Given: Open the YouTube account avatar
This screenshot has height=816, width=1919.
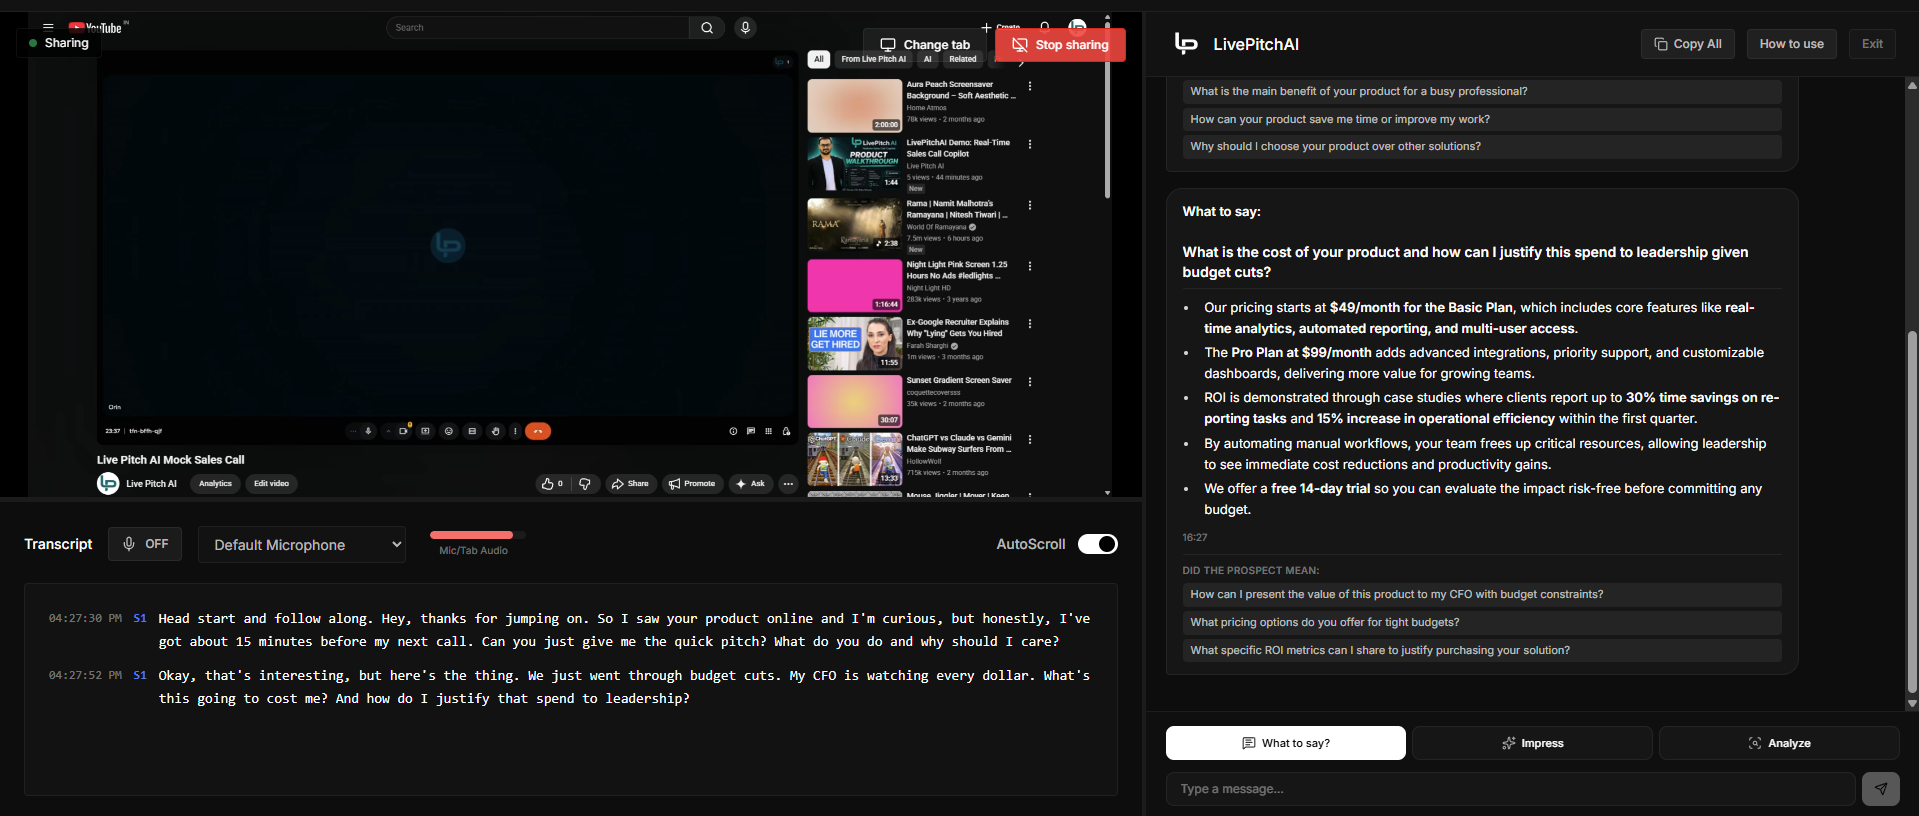Looking at the screenshot, I should tap(1077, 27).
